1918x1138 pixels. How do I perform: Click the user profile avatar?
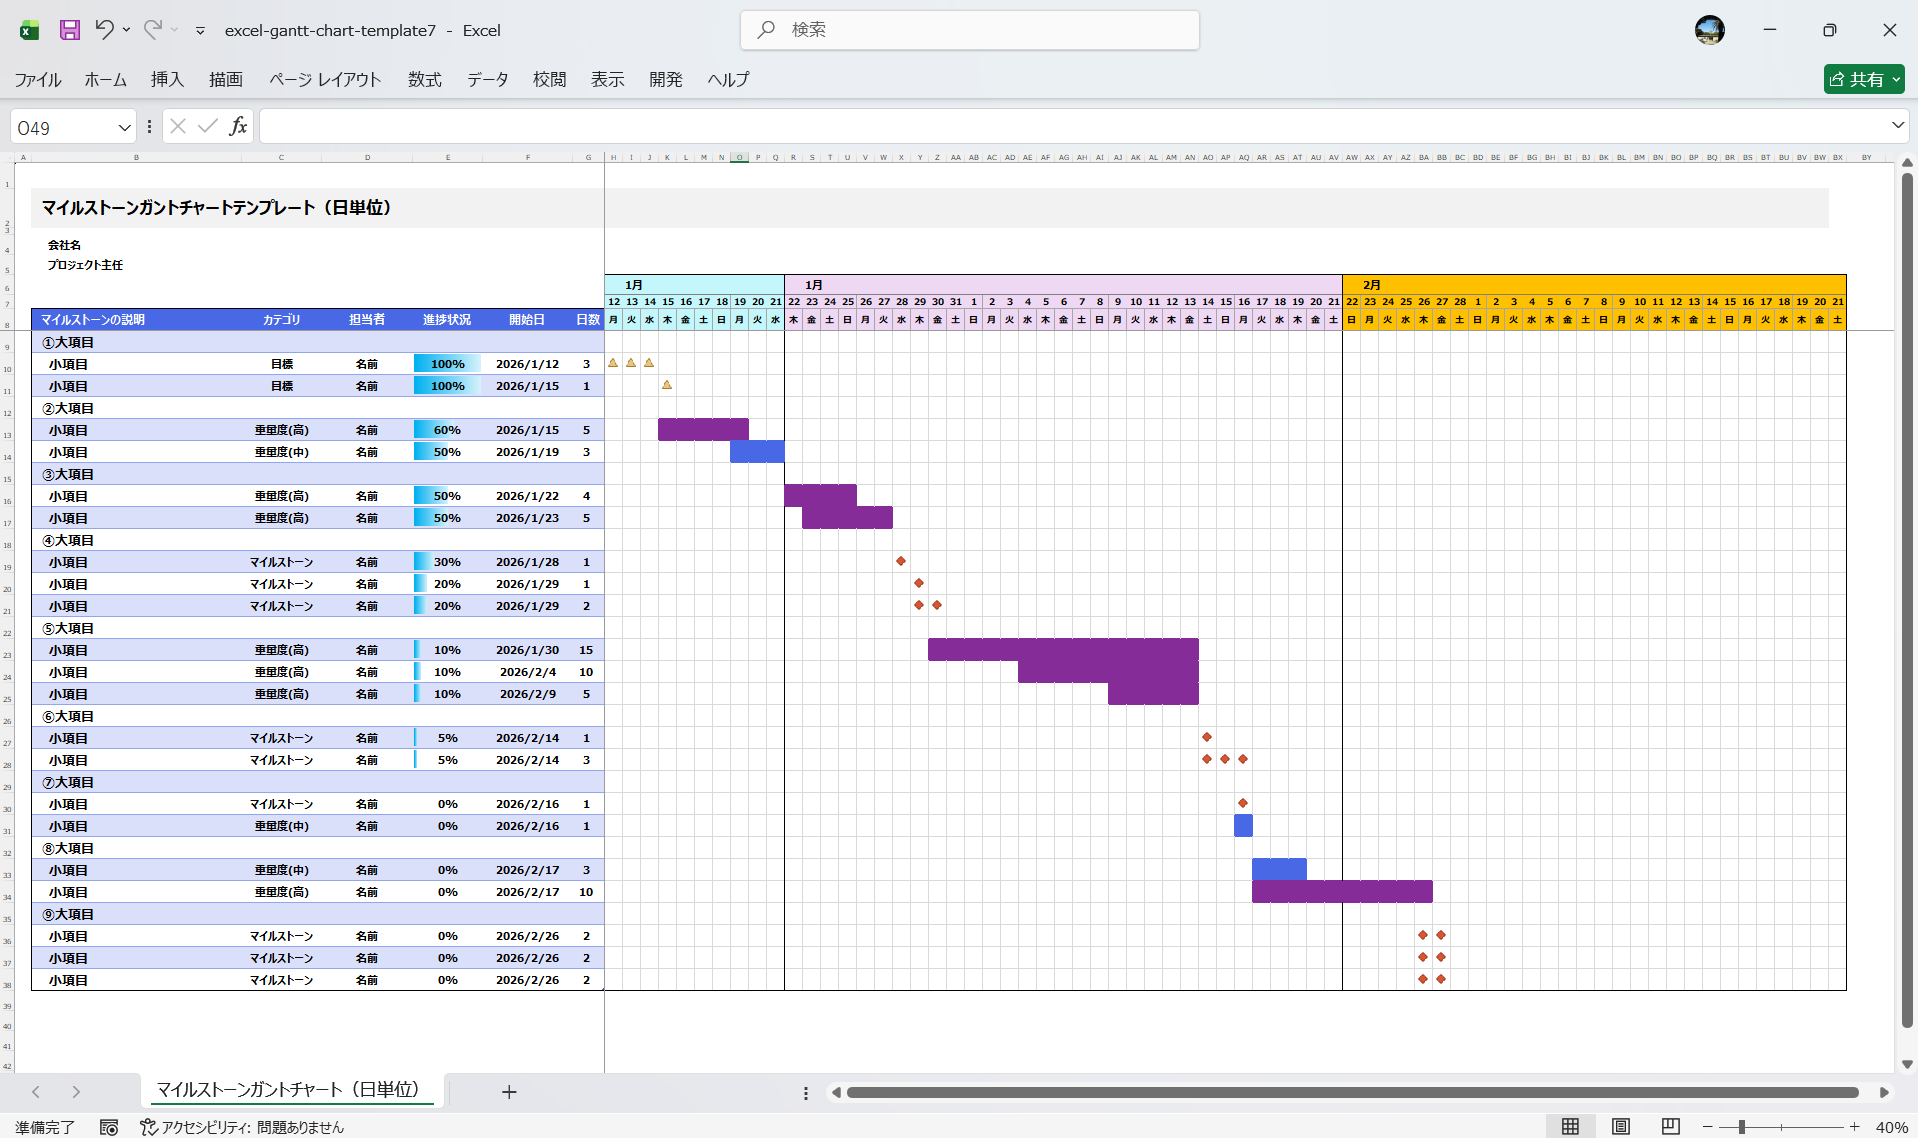(1709, 30)
